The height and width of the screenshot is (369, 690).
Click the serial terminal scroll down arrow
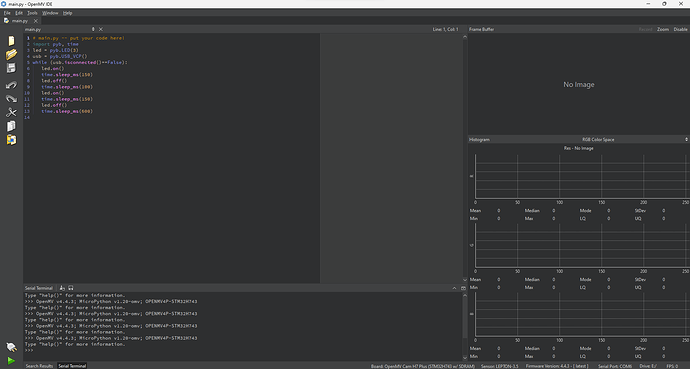465,358
